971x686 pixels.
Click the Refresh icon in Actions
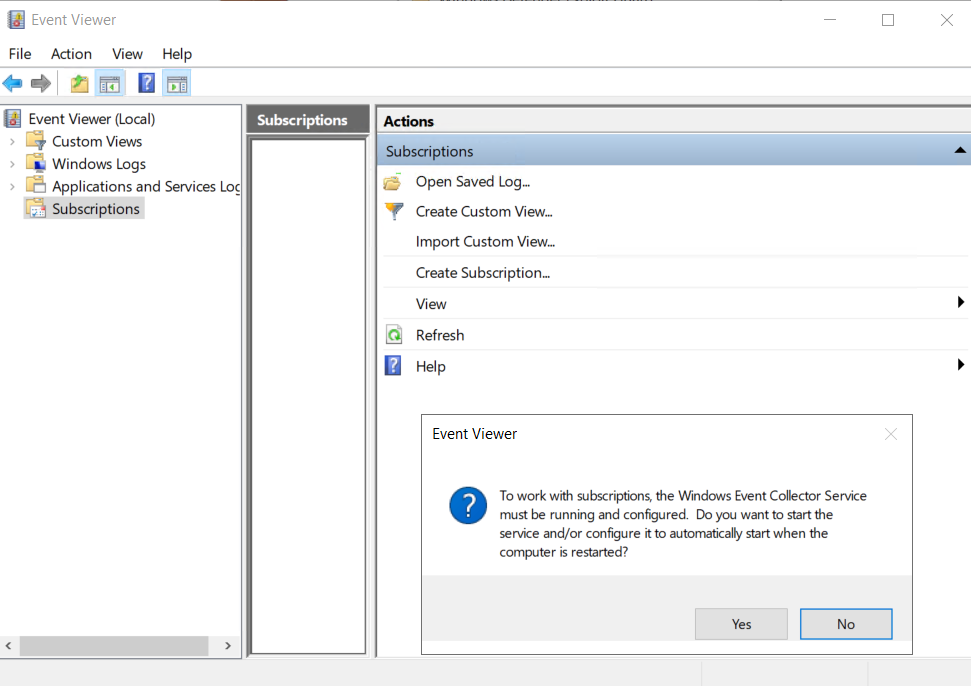coord(394,335)
